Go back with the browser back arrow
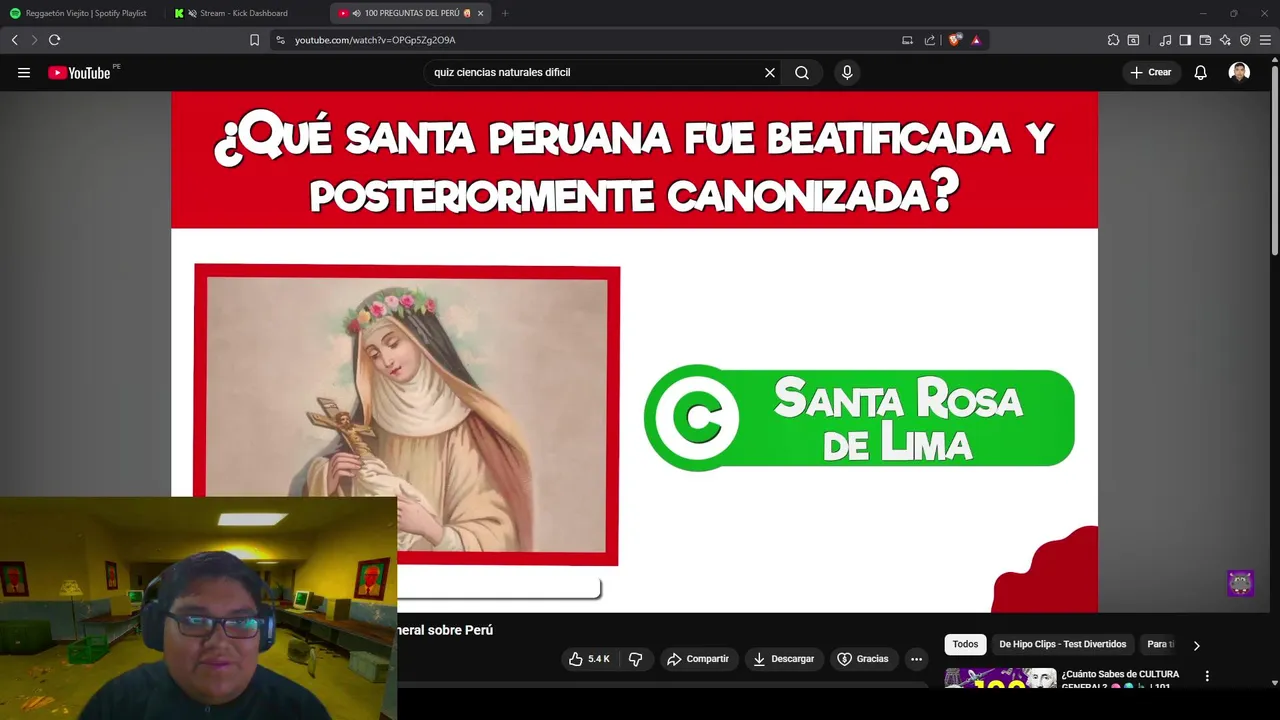The width and height of the screenshot is (1280, 720). pos(14,40)
